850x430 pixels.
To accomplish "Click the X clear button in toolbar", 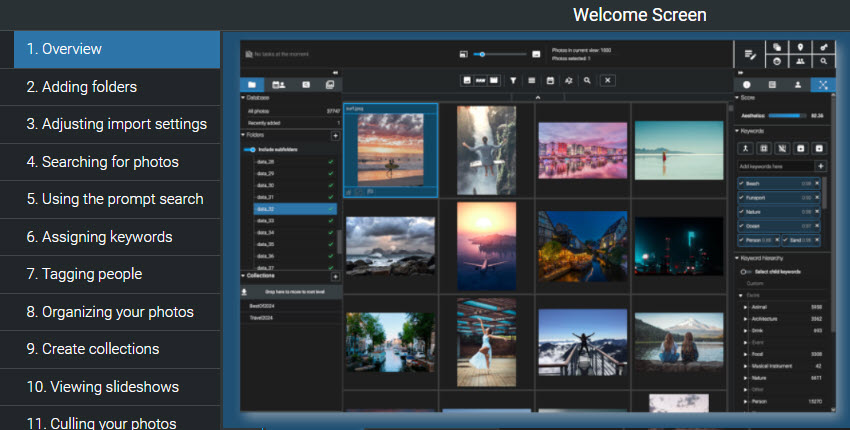I will [x=608, y=80].
